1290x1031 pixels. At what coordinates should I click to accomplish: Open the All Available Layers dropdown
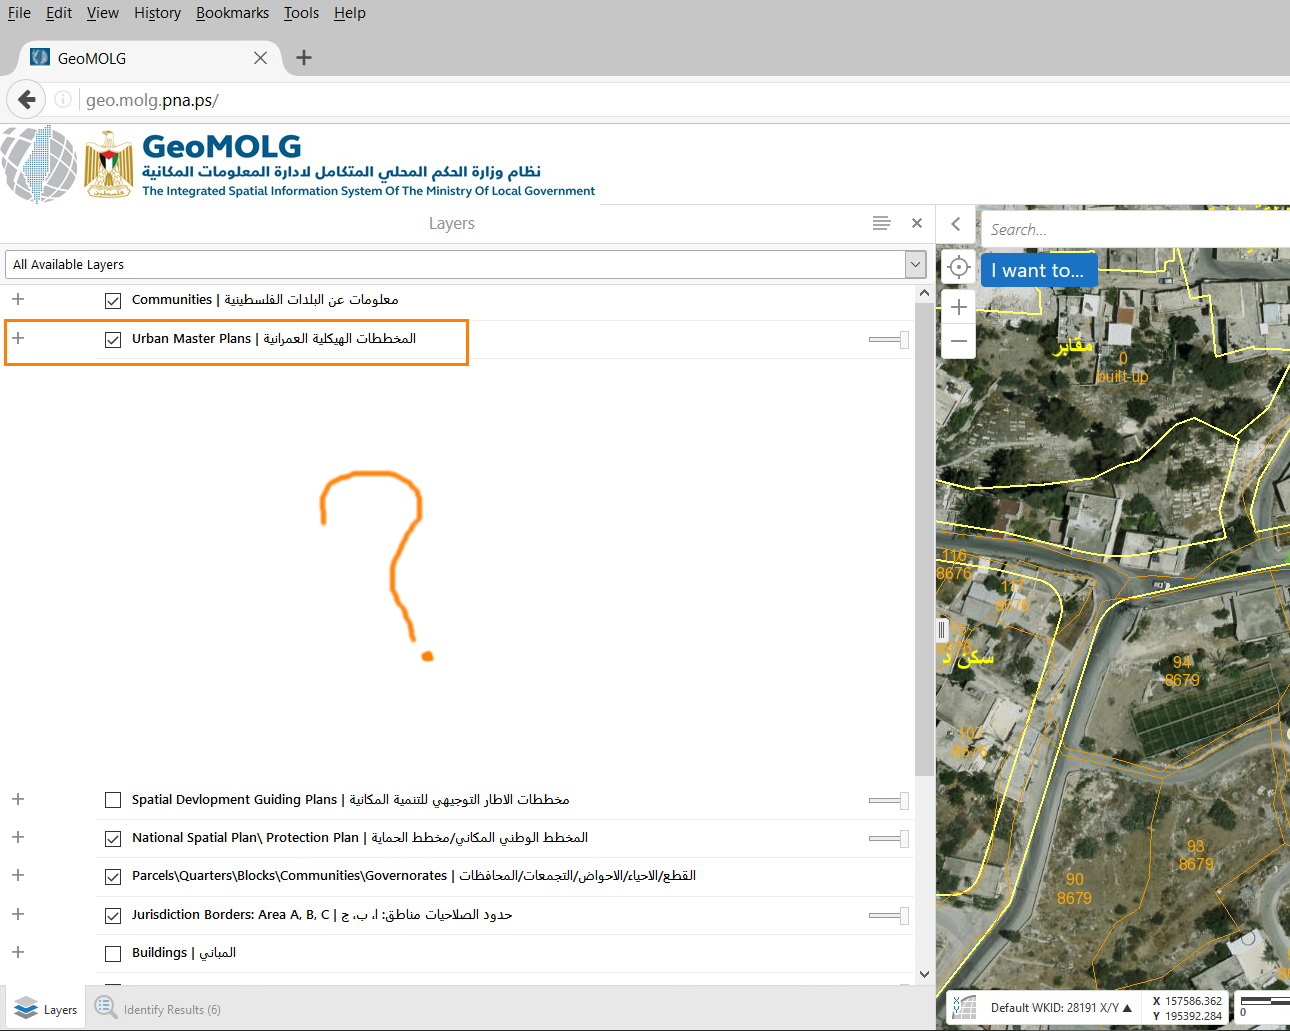(x=465, y=264)
